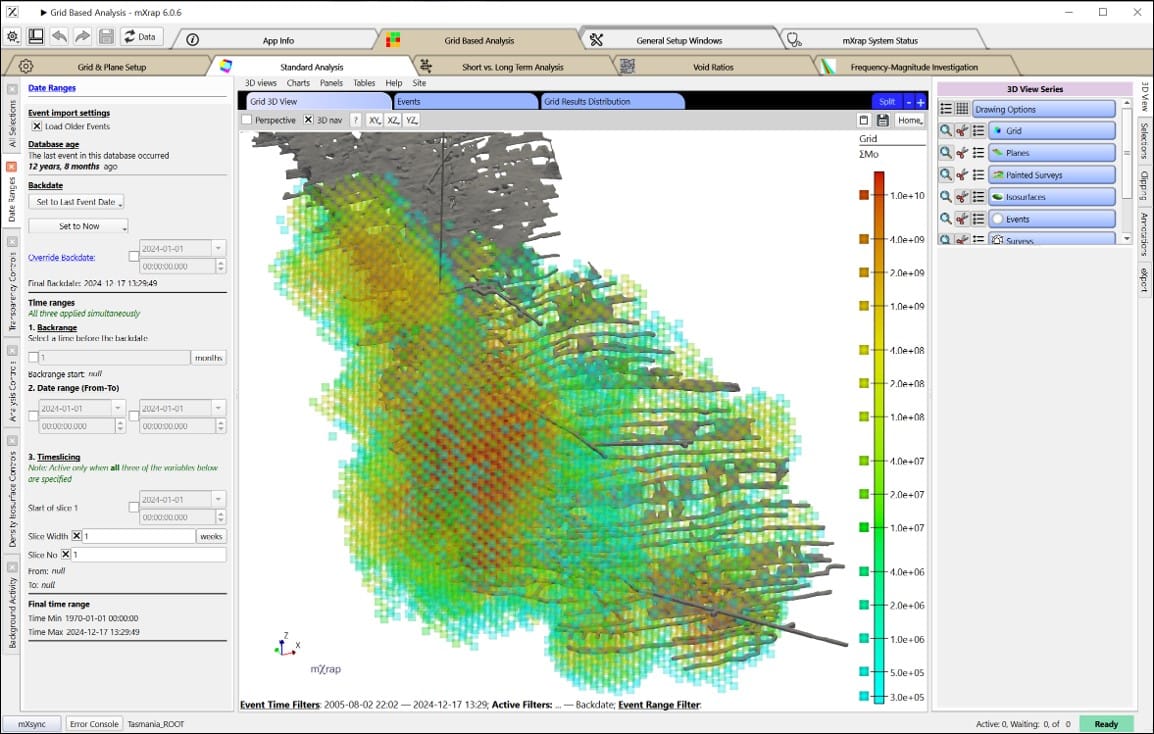Click the undo arrow icon
The height and width of the screenshot is (734, 1154).
point(59,36)
